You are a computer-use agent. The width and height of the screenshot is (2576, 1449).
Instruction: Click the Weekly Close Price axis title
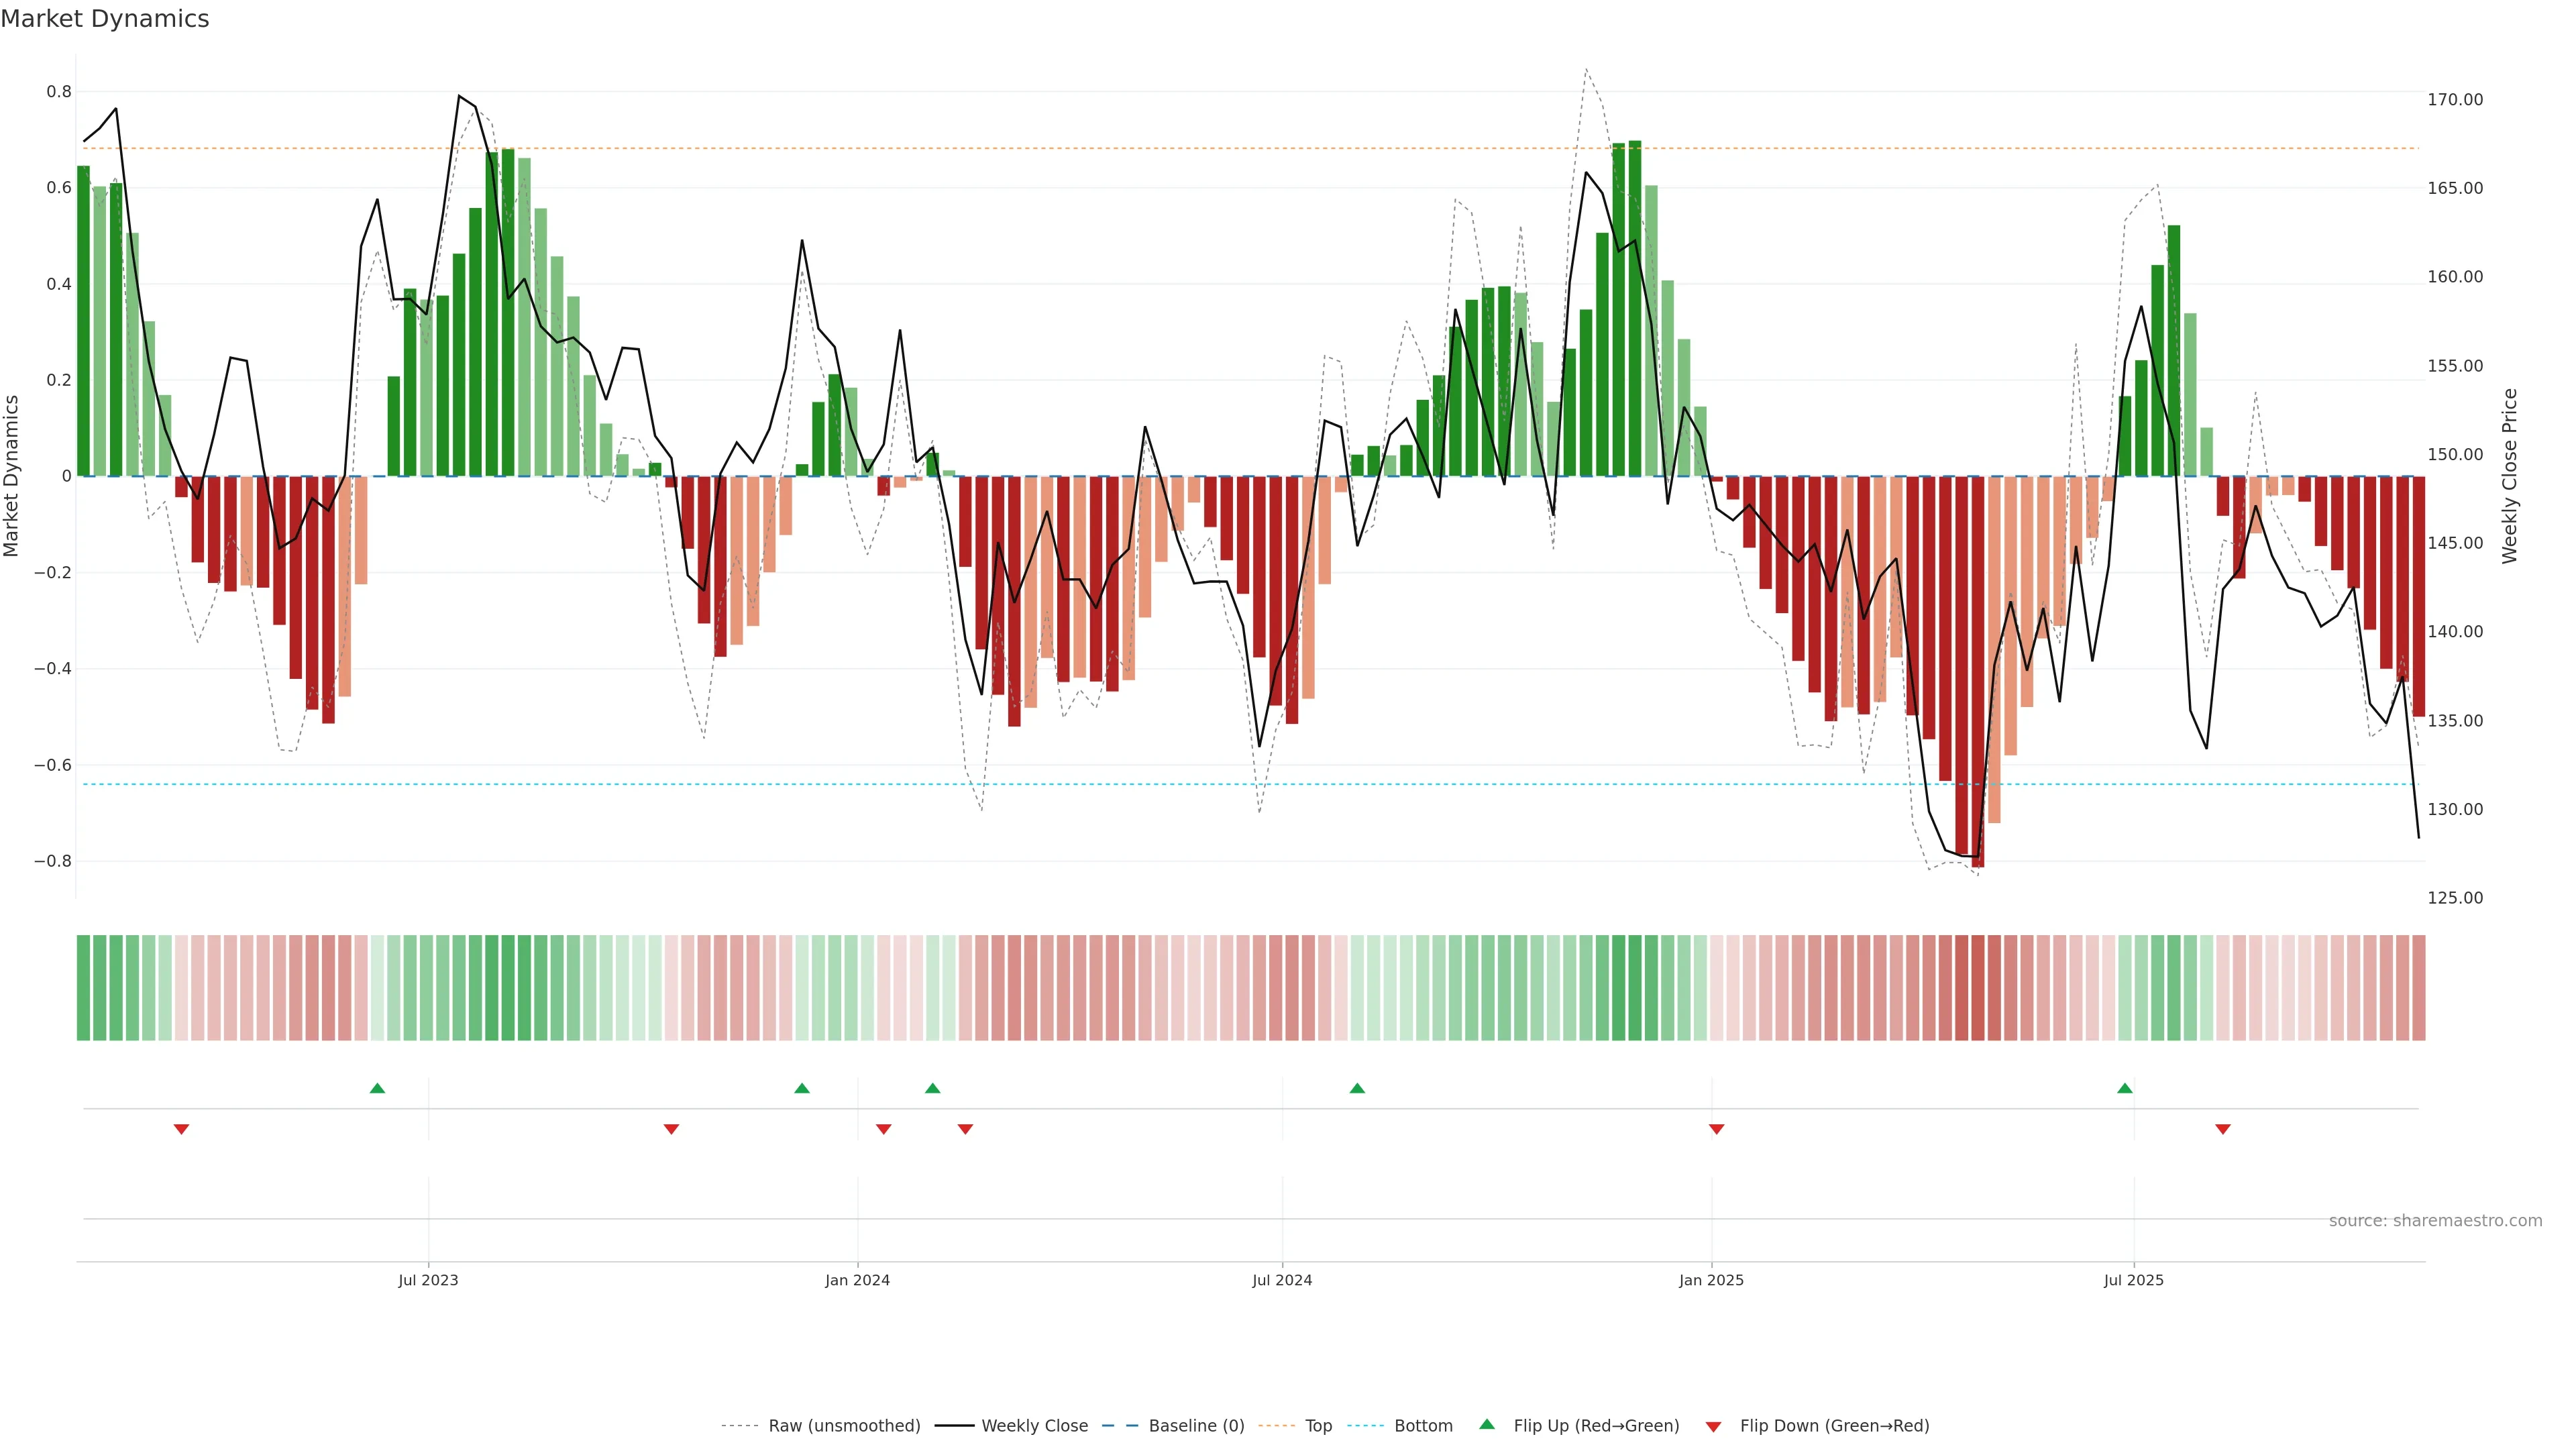point(2510,476)
